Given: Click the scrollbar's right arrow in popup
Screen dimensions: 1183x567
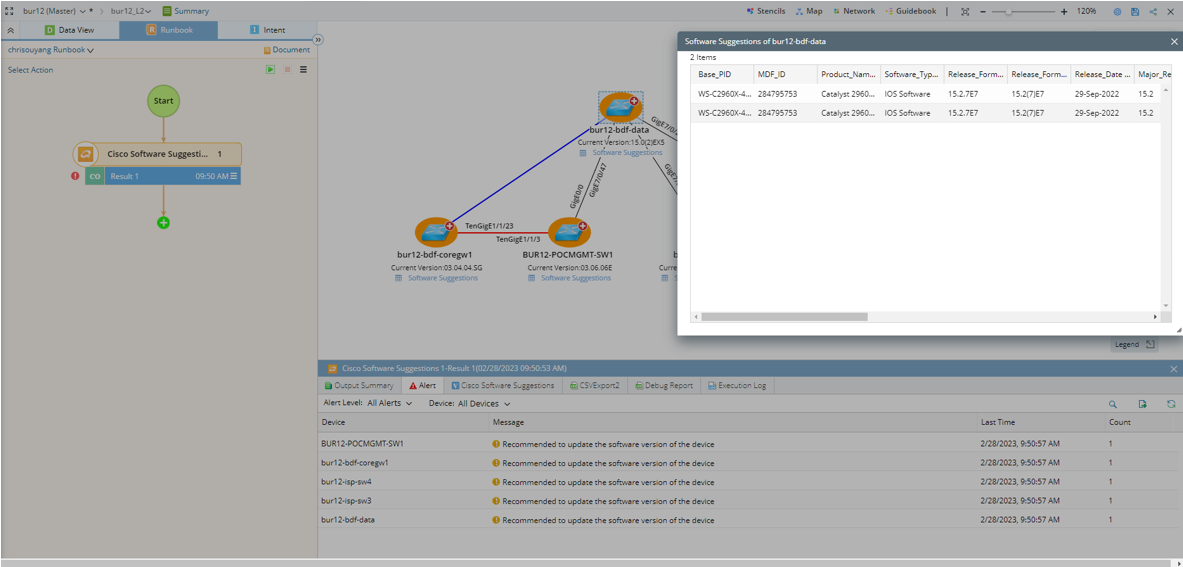Looking at the screenshot, I should click(1154, 317).
